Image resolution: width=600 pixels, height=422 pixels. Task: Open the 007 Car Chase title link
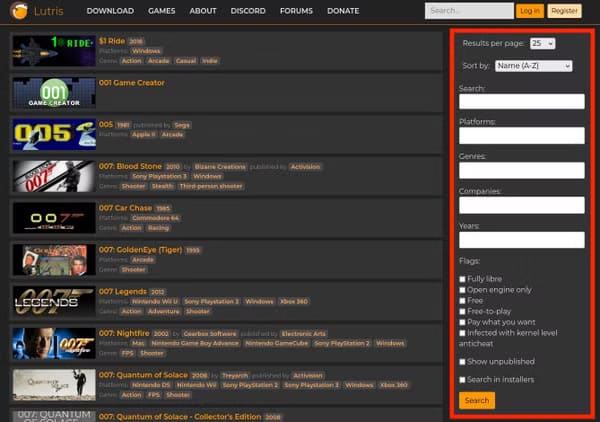(125, 208)
